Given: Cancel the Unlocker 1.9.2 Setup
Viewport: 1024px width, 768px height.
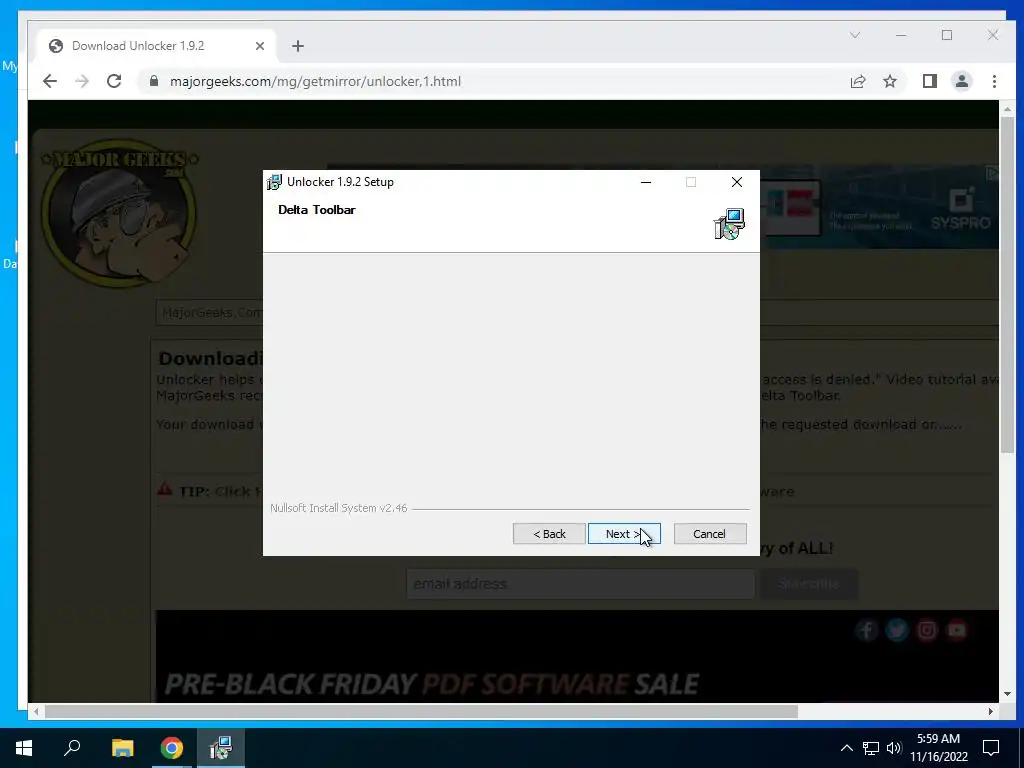Looking at the screenshot, I should 710,534.
